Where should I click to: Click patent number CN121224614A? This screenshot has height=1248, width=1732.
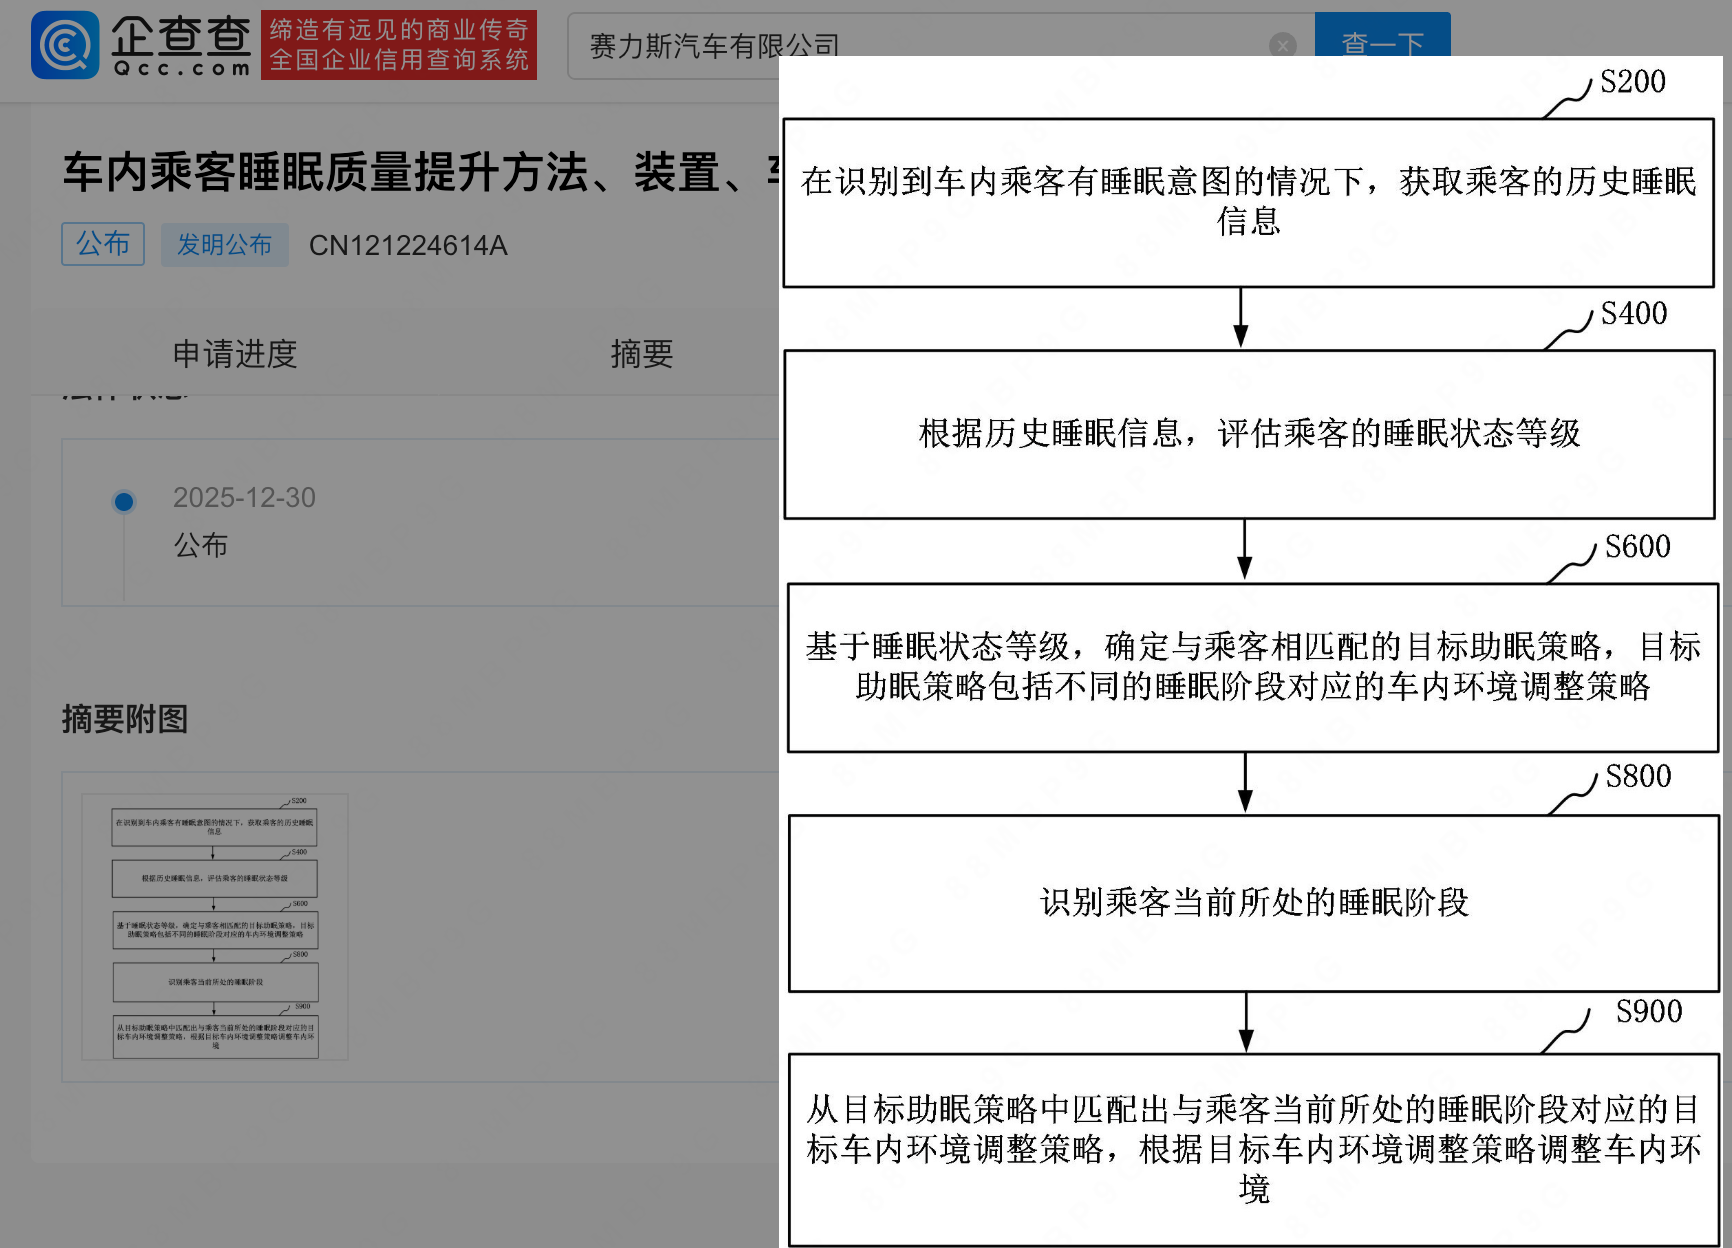tap(408, 245)
